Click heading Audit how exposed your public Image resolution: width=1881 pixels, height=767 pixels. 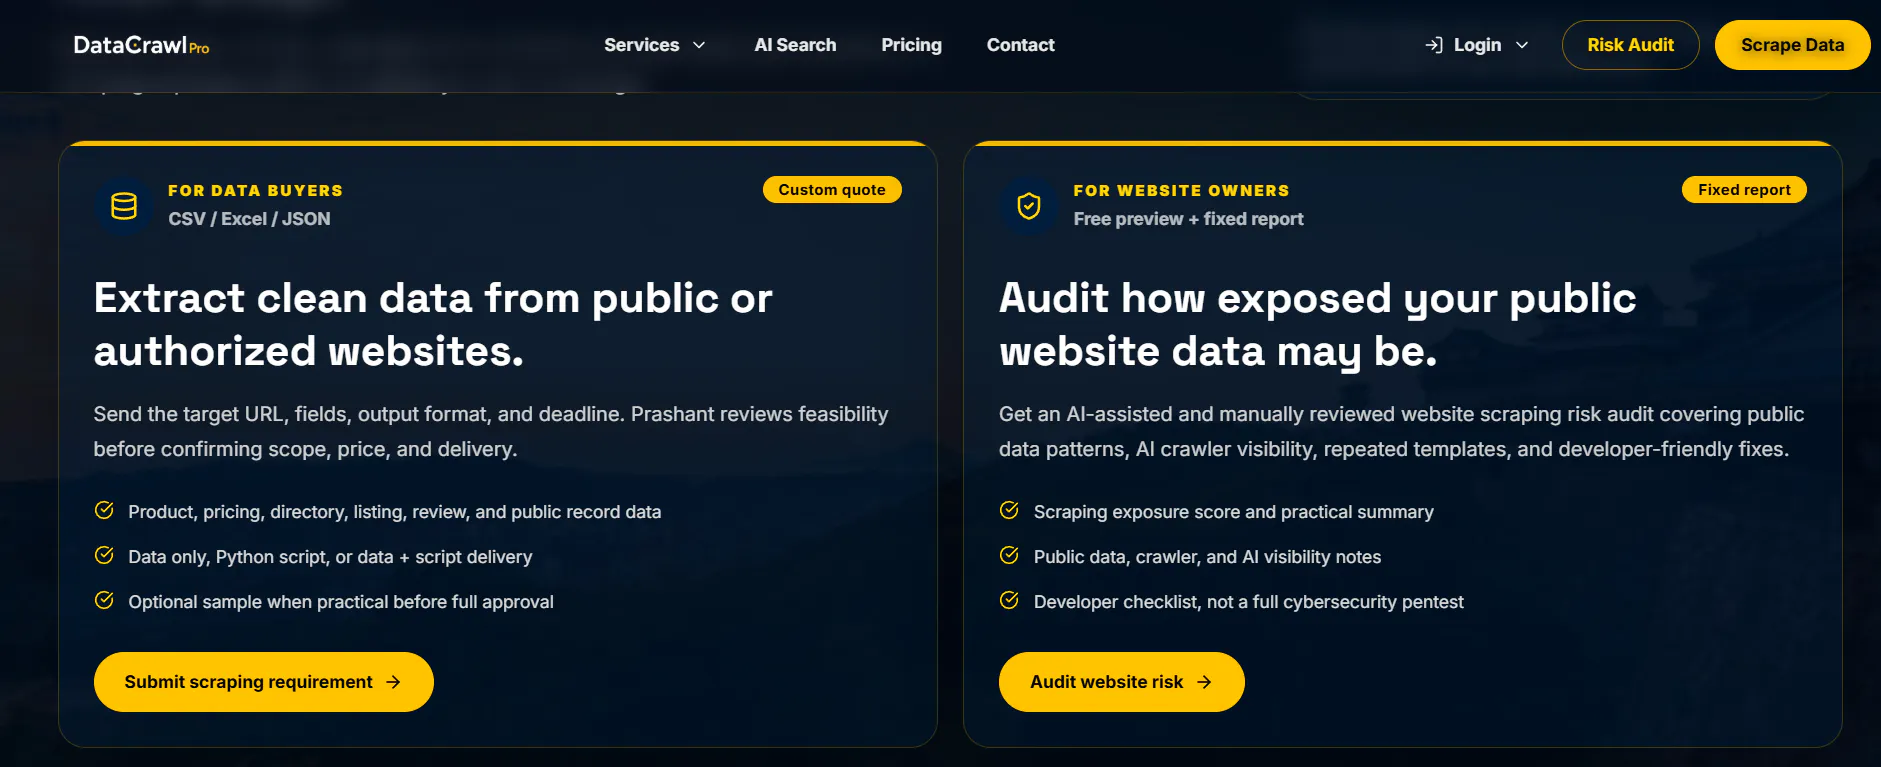point(1317,325)
